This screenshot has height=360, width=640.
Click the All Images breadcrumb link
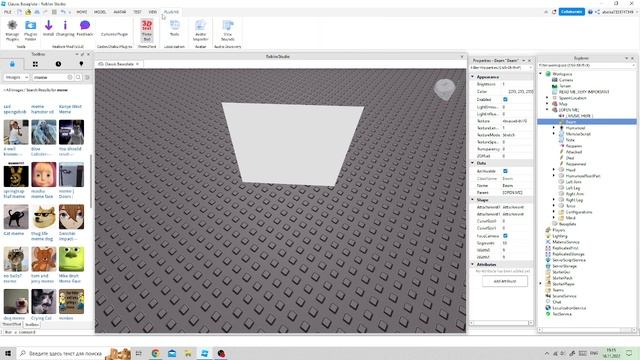13,90
